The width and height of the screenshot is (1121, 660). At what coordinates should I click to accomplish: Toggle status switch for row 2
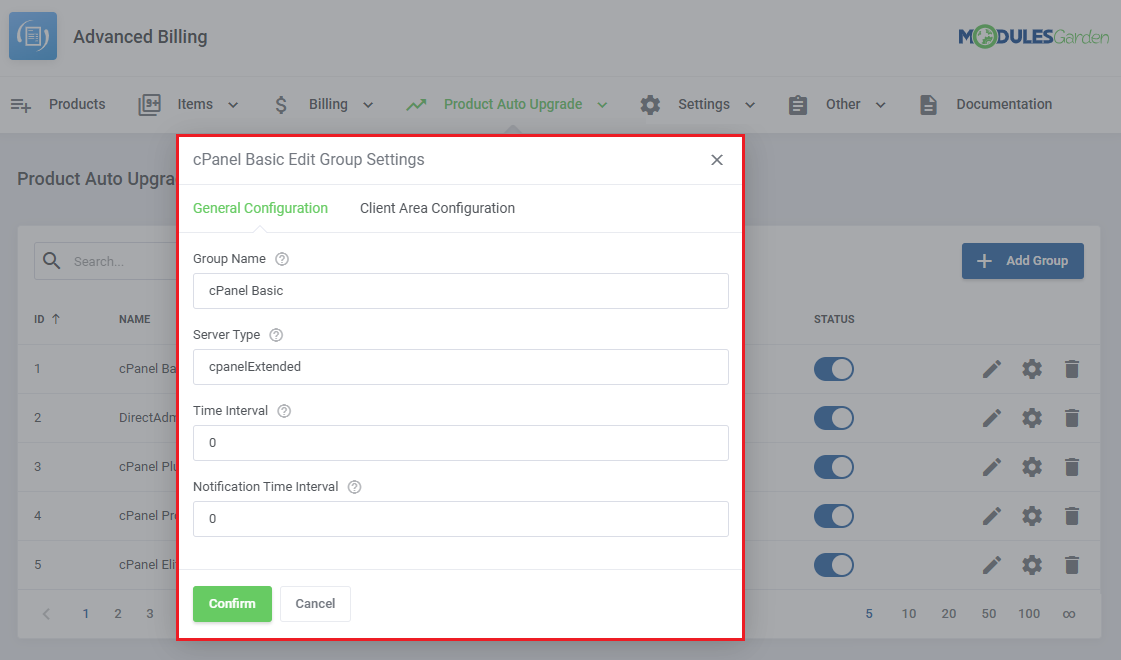point(834,418)
